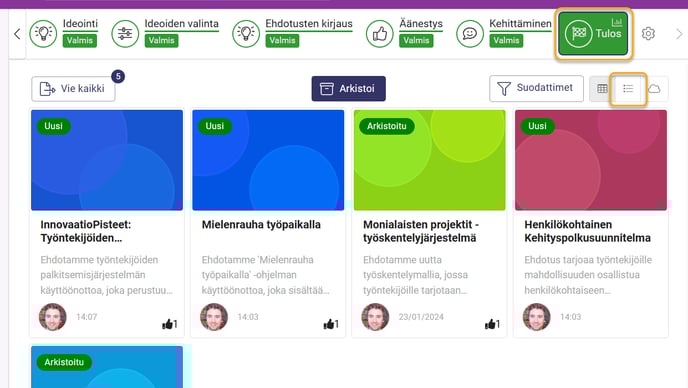The width and height of the screenshot is (688, 388).
Task: Switch to cloud view
Action: click(x=654, y=89)
